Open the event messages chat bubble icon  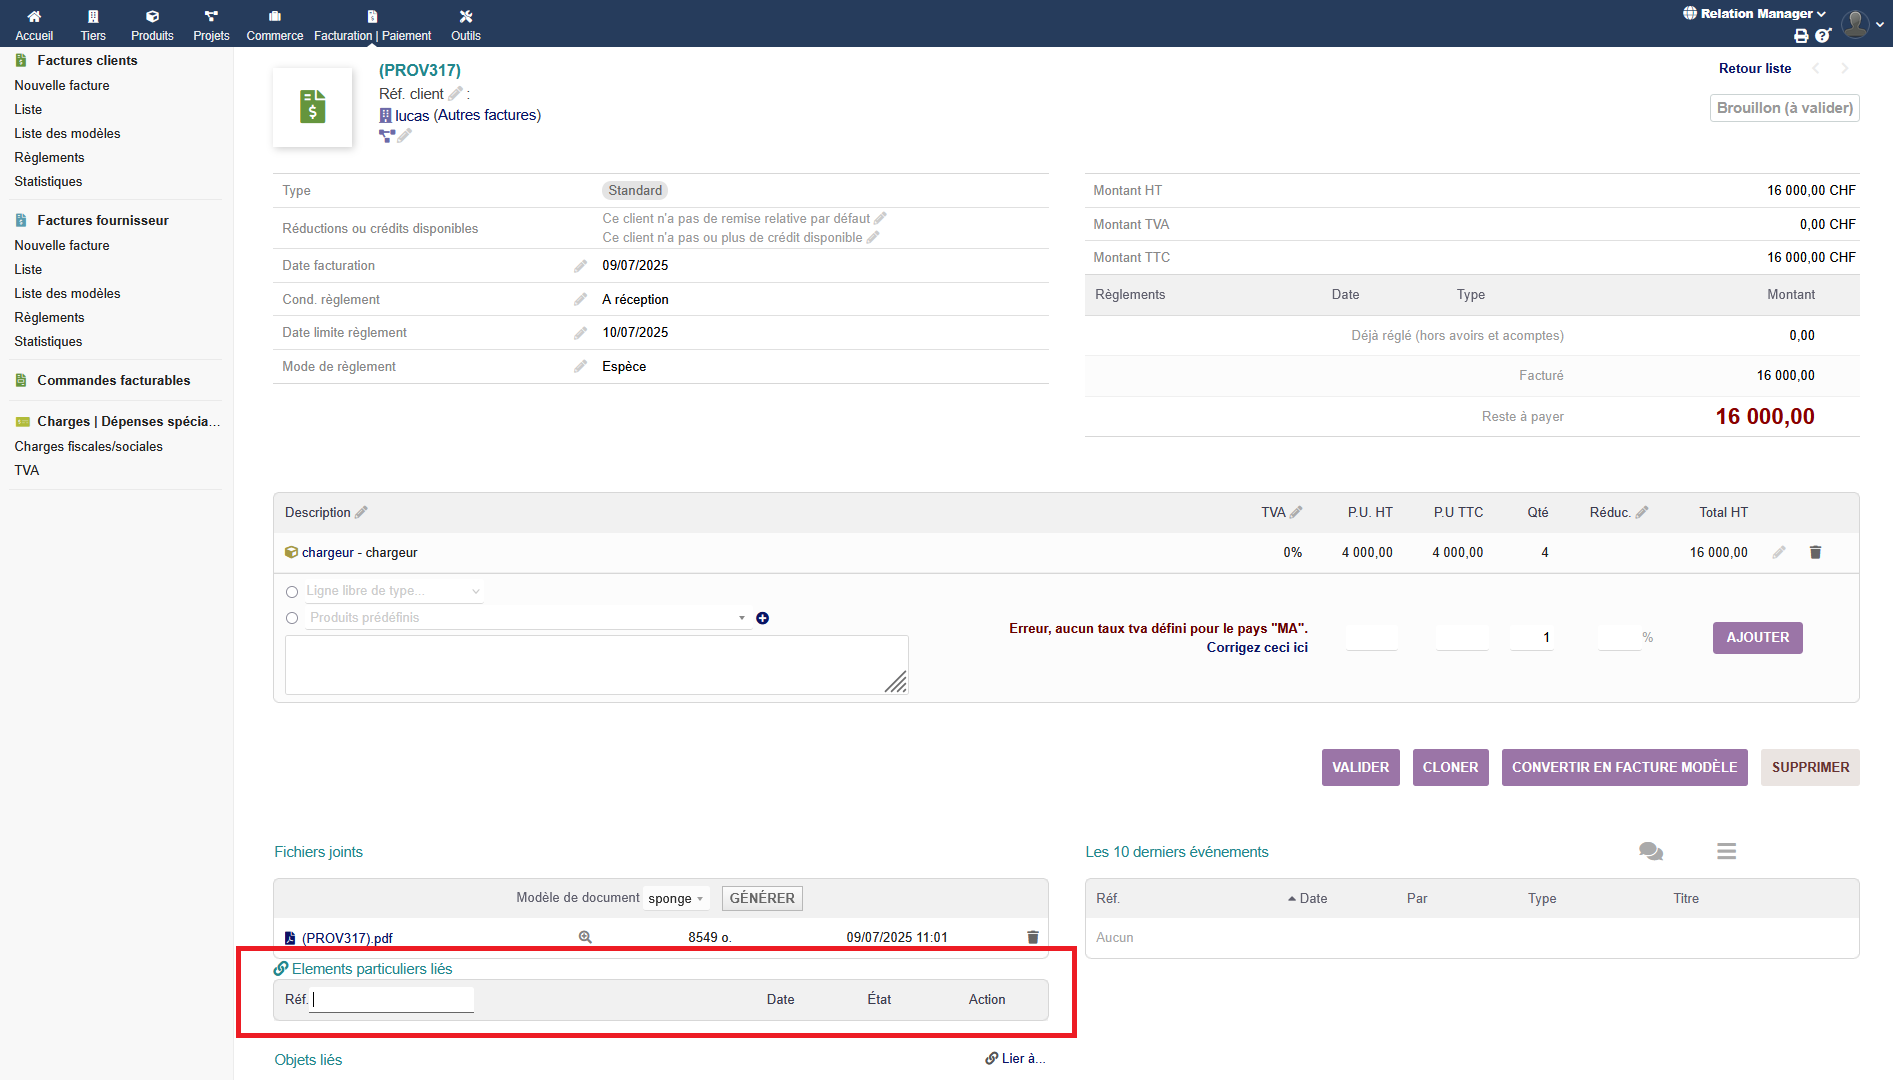click(x=1650, y=851)
